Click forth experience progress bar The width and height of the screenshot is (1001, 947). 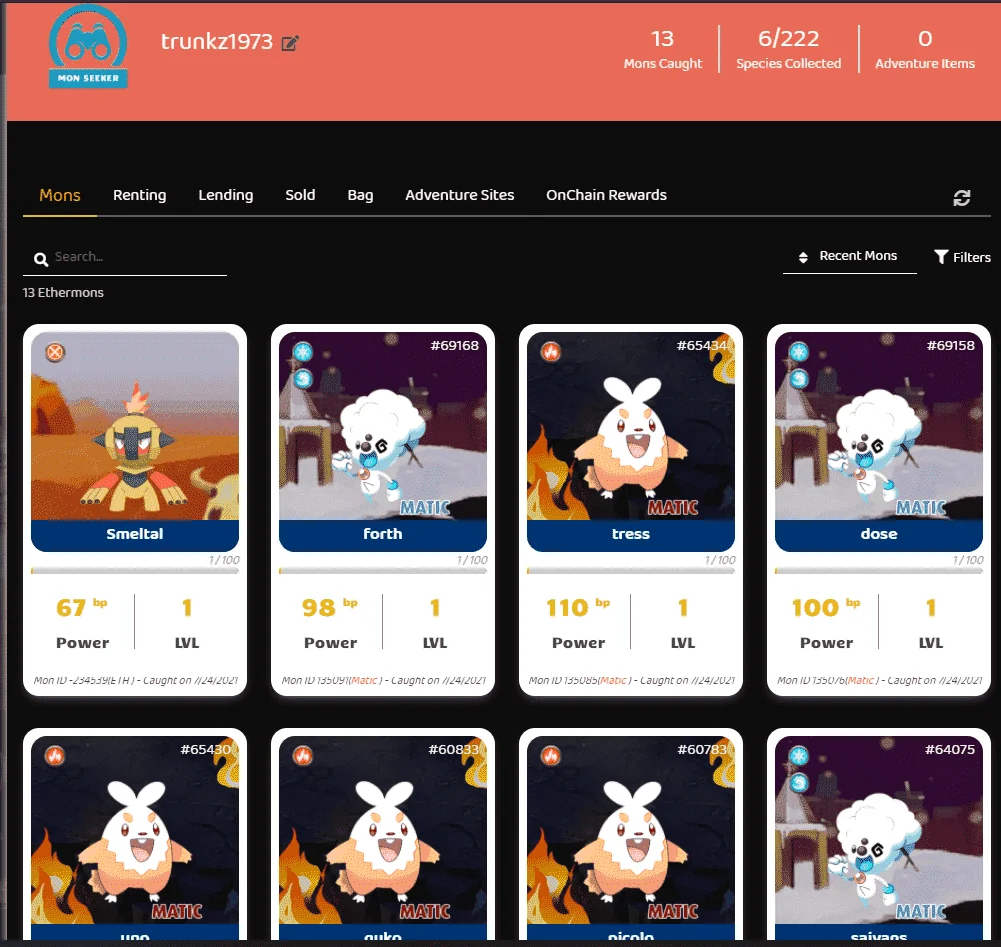[x=383, y=571]
